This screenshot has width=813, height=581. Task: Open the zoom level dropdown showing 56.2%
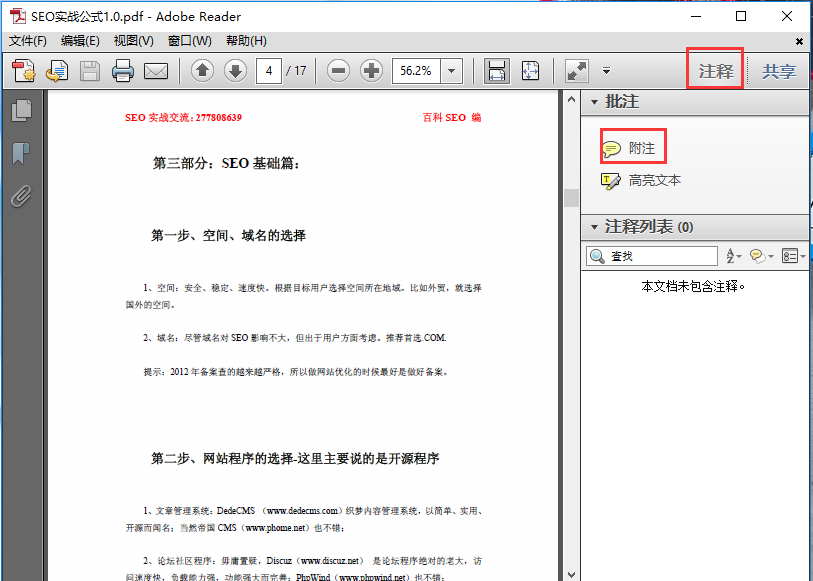[452, 71]
